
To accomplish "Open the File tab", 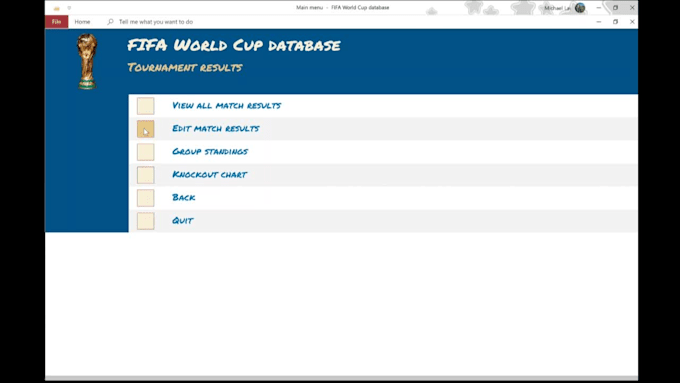I will pos(56,22).
